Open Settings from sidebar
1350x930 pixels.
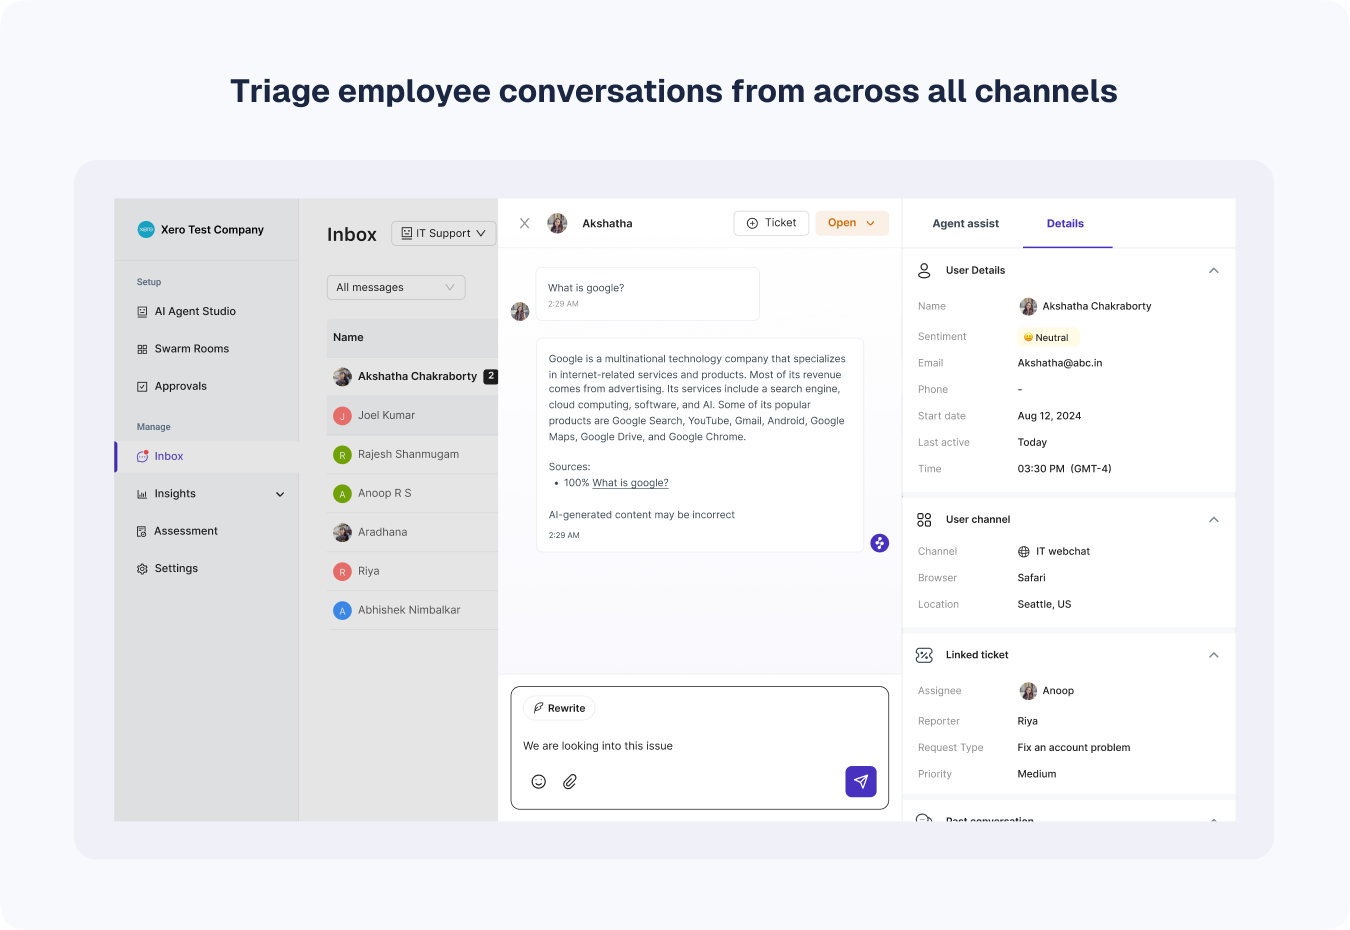pos(176,569)
